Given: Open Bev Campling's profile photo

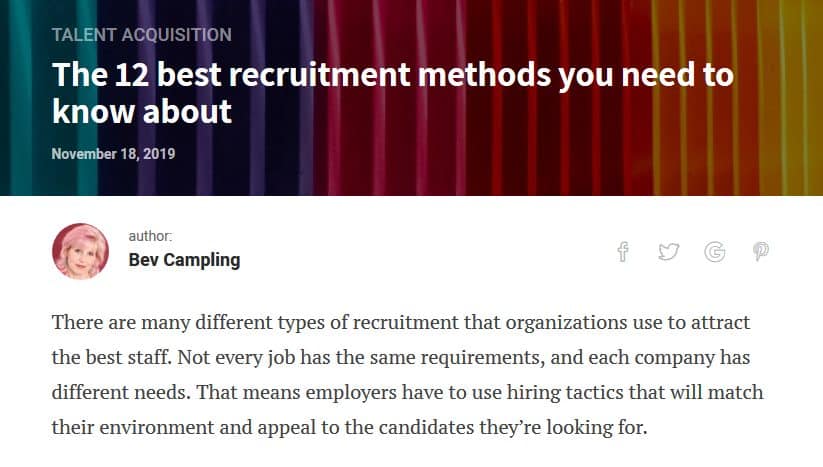Looking at the screenshot, I should tap(80, 251).
